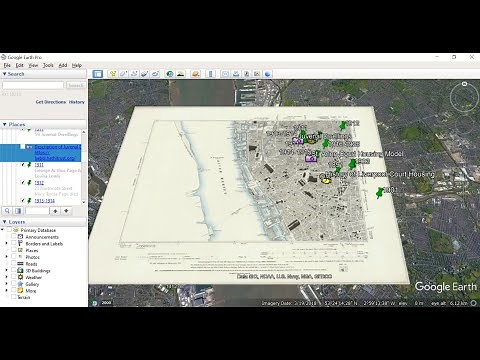Enable the Announcements layer checkbox
Viewport: 480px width, 360px height.
pos(14,237)
